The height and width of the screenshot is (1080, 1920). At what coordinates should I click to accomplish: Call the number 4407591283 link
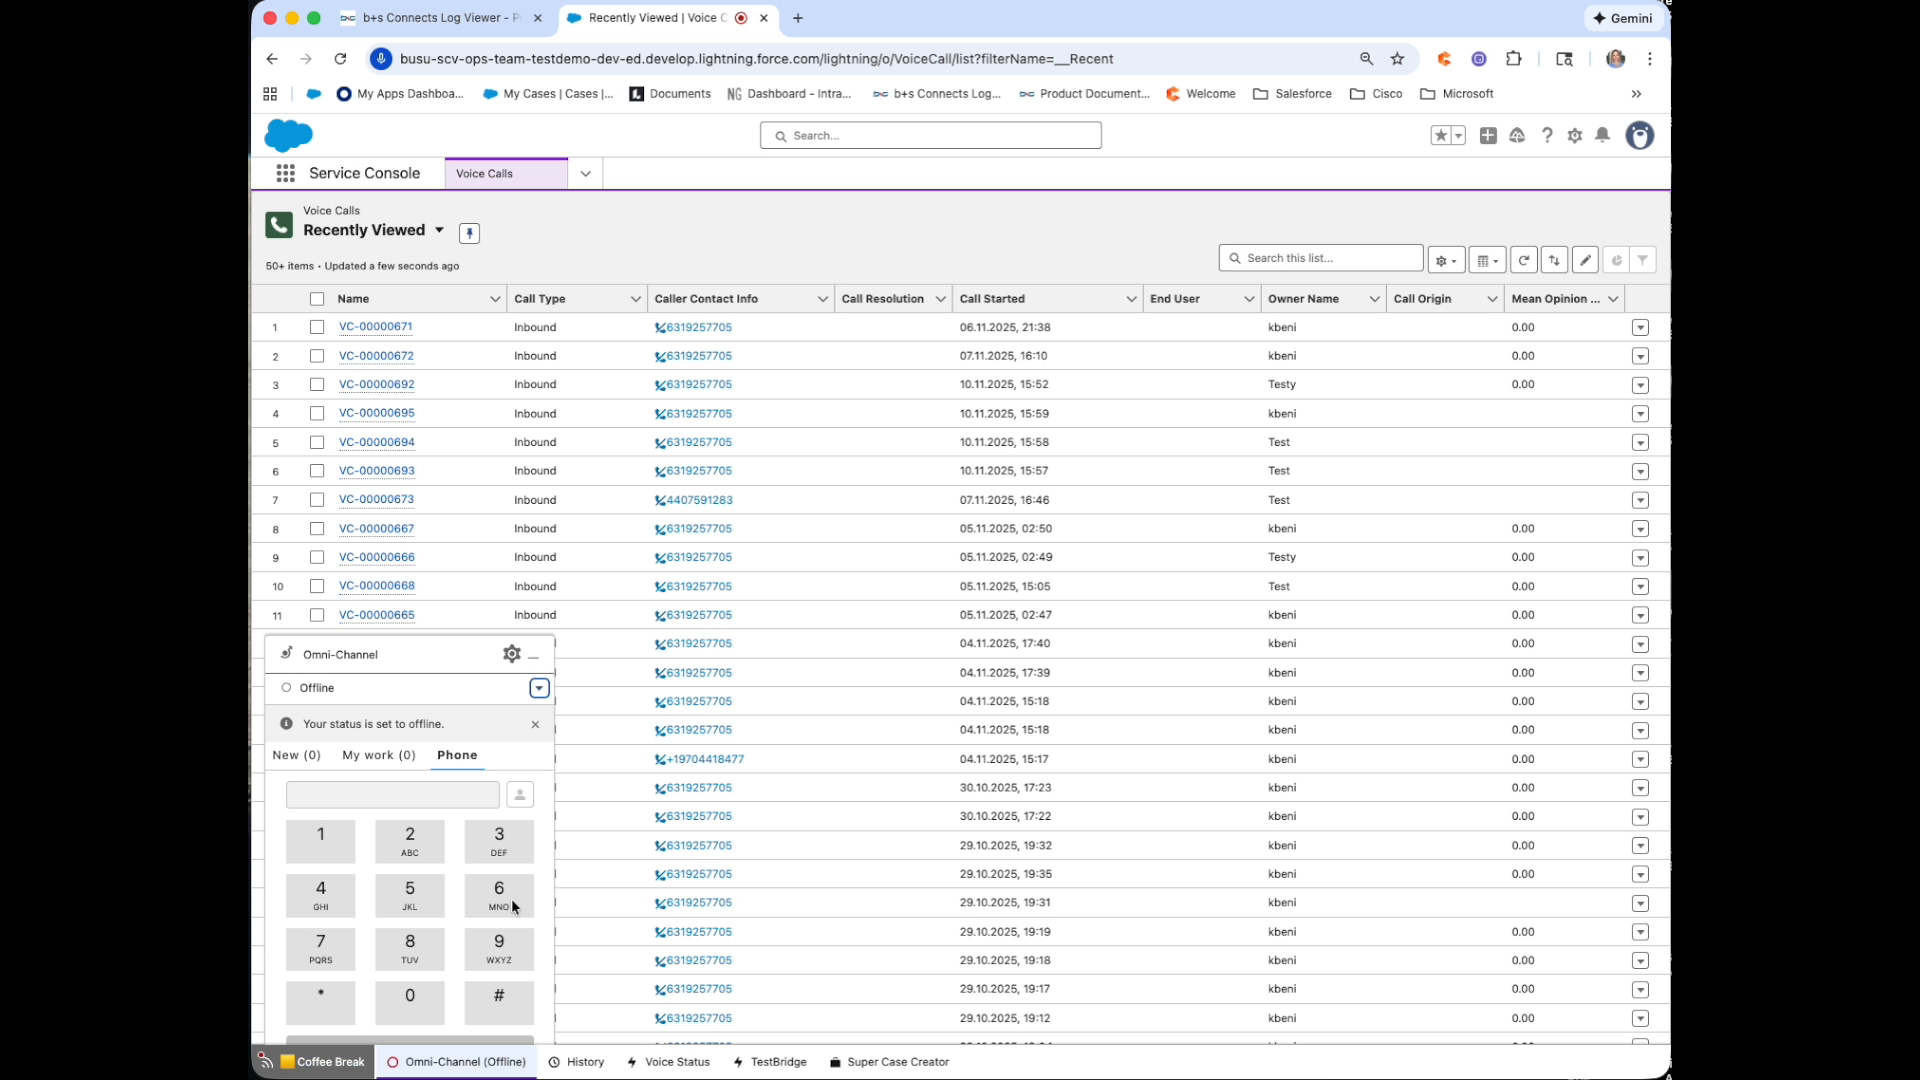click(x=700, y=499)
